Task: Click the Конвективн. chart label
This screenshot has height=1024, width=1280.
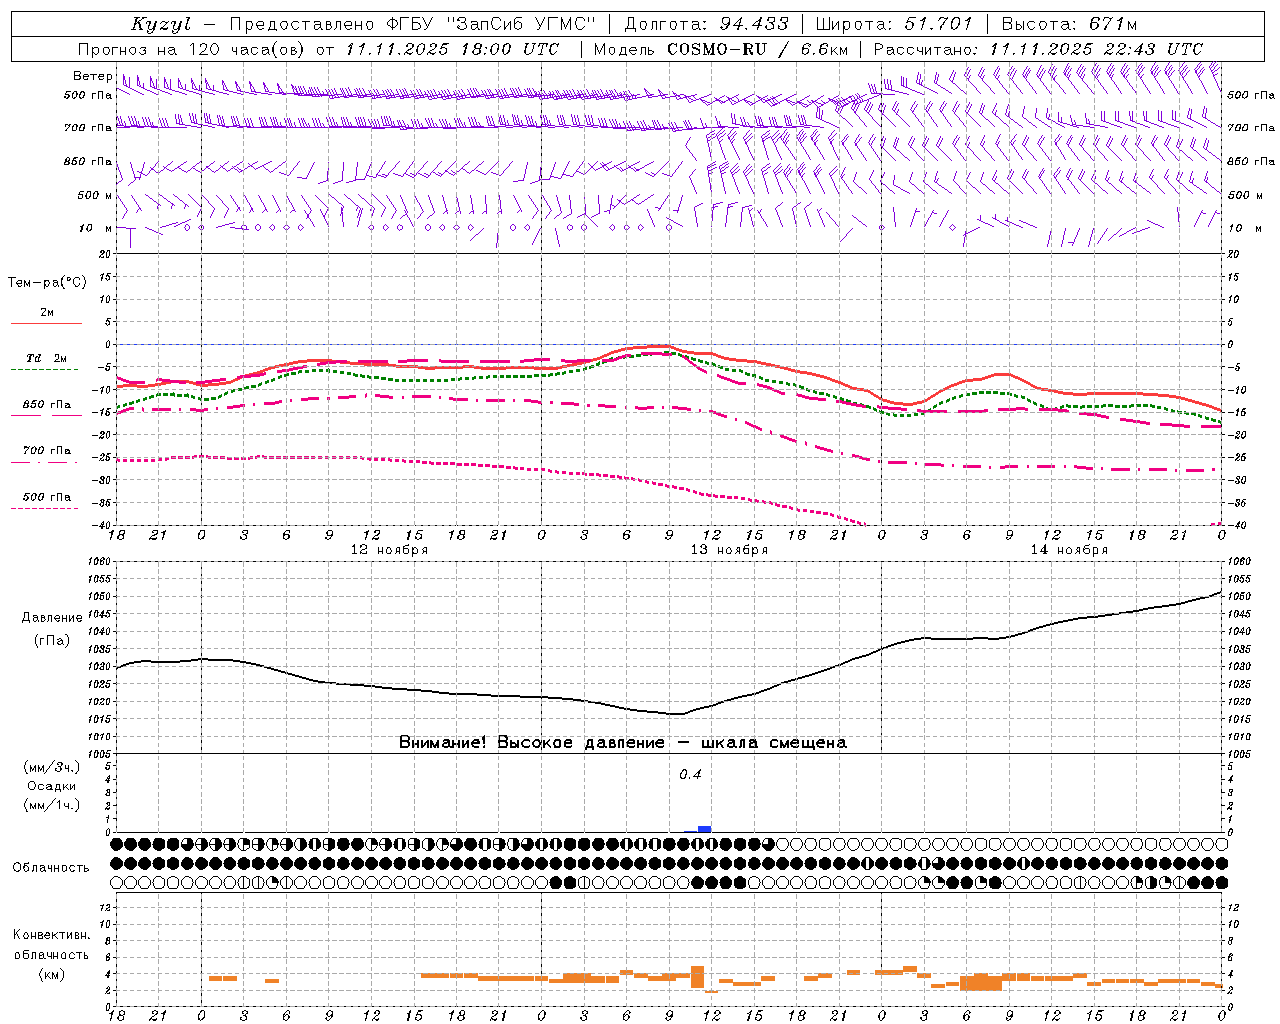Action: coord(51,935)
